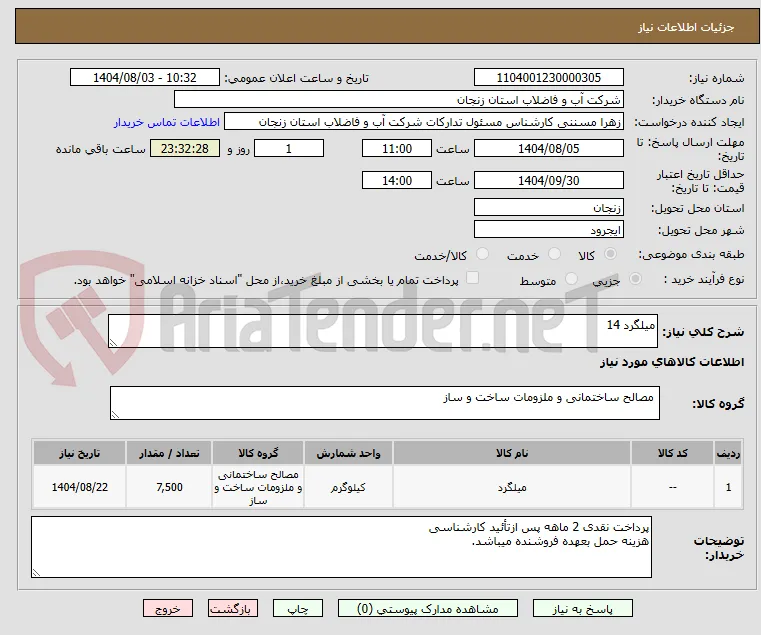Click the ساعت باقی مانده label
Screen dimensions: 761x635
pos(100,149)
